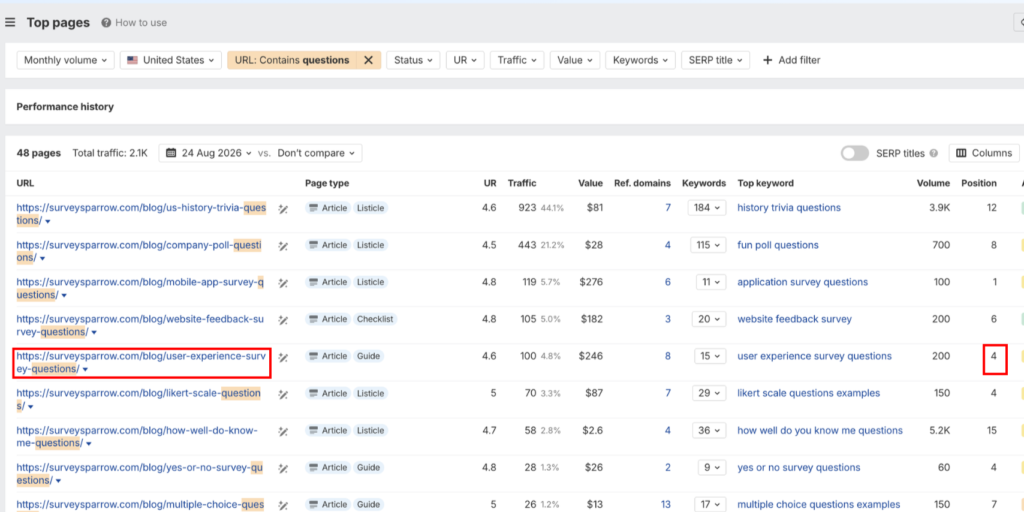Click the how well do you know me questions keyword
The image size is (1024, 512).
point(820,430)
